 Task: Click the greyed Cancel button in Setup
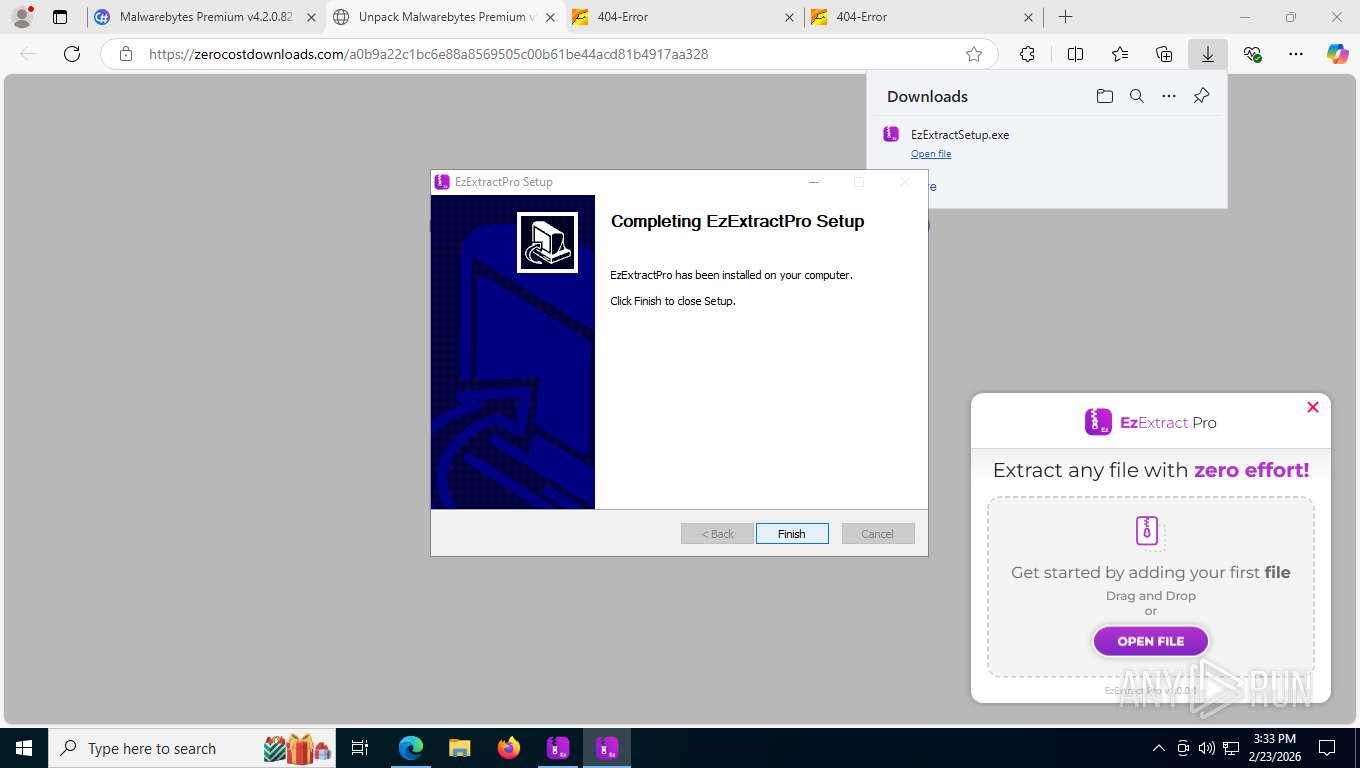pyautogui.click(x=878, y=534)
